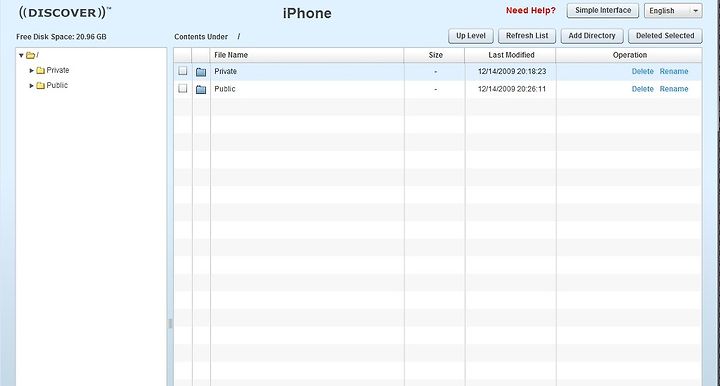Click the Add Directory button
This screenshot has width=720, height=386.
592,36
